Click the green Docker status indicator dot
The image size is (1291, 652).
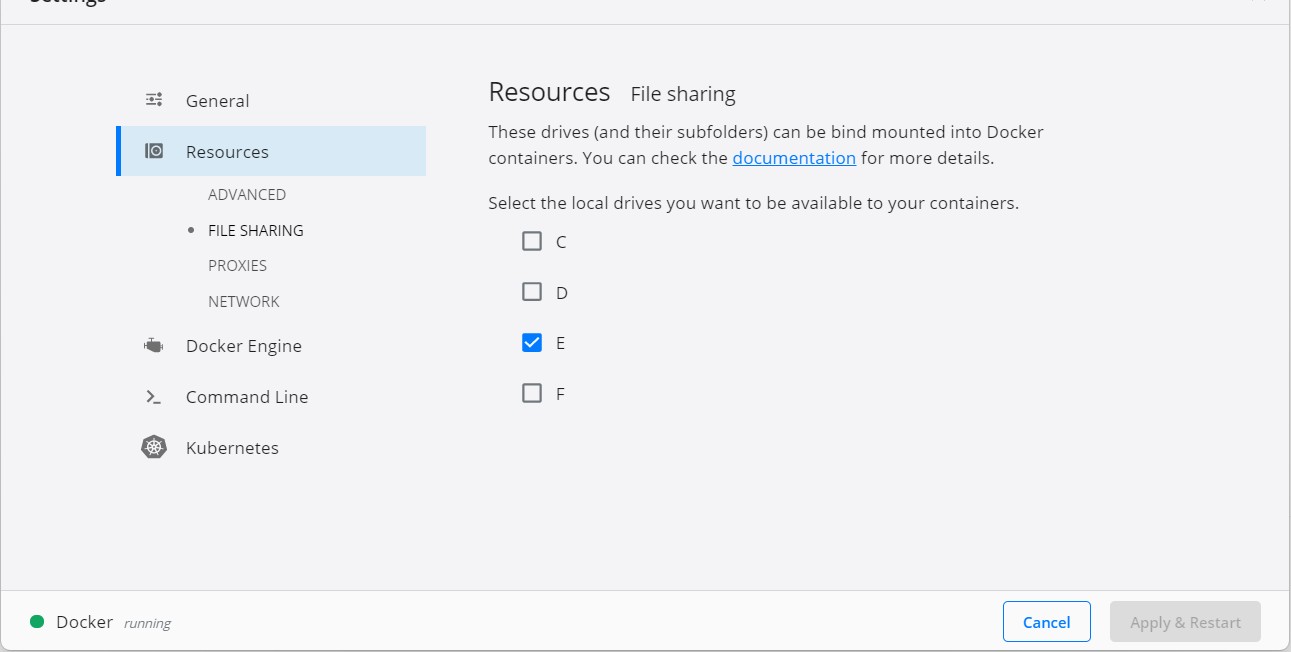coord(37,622)
